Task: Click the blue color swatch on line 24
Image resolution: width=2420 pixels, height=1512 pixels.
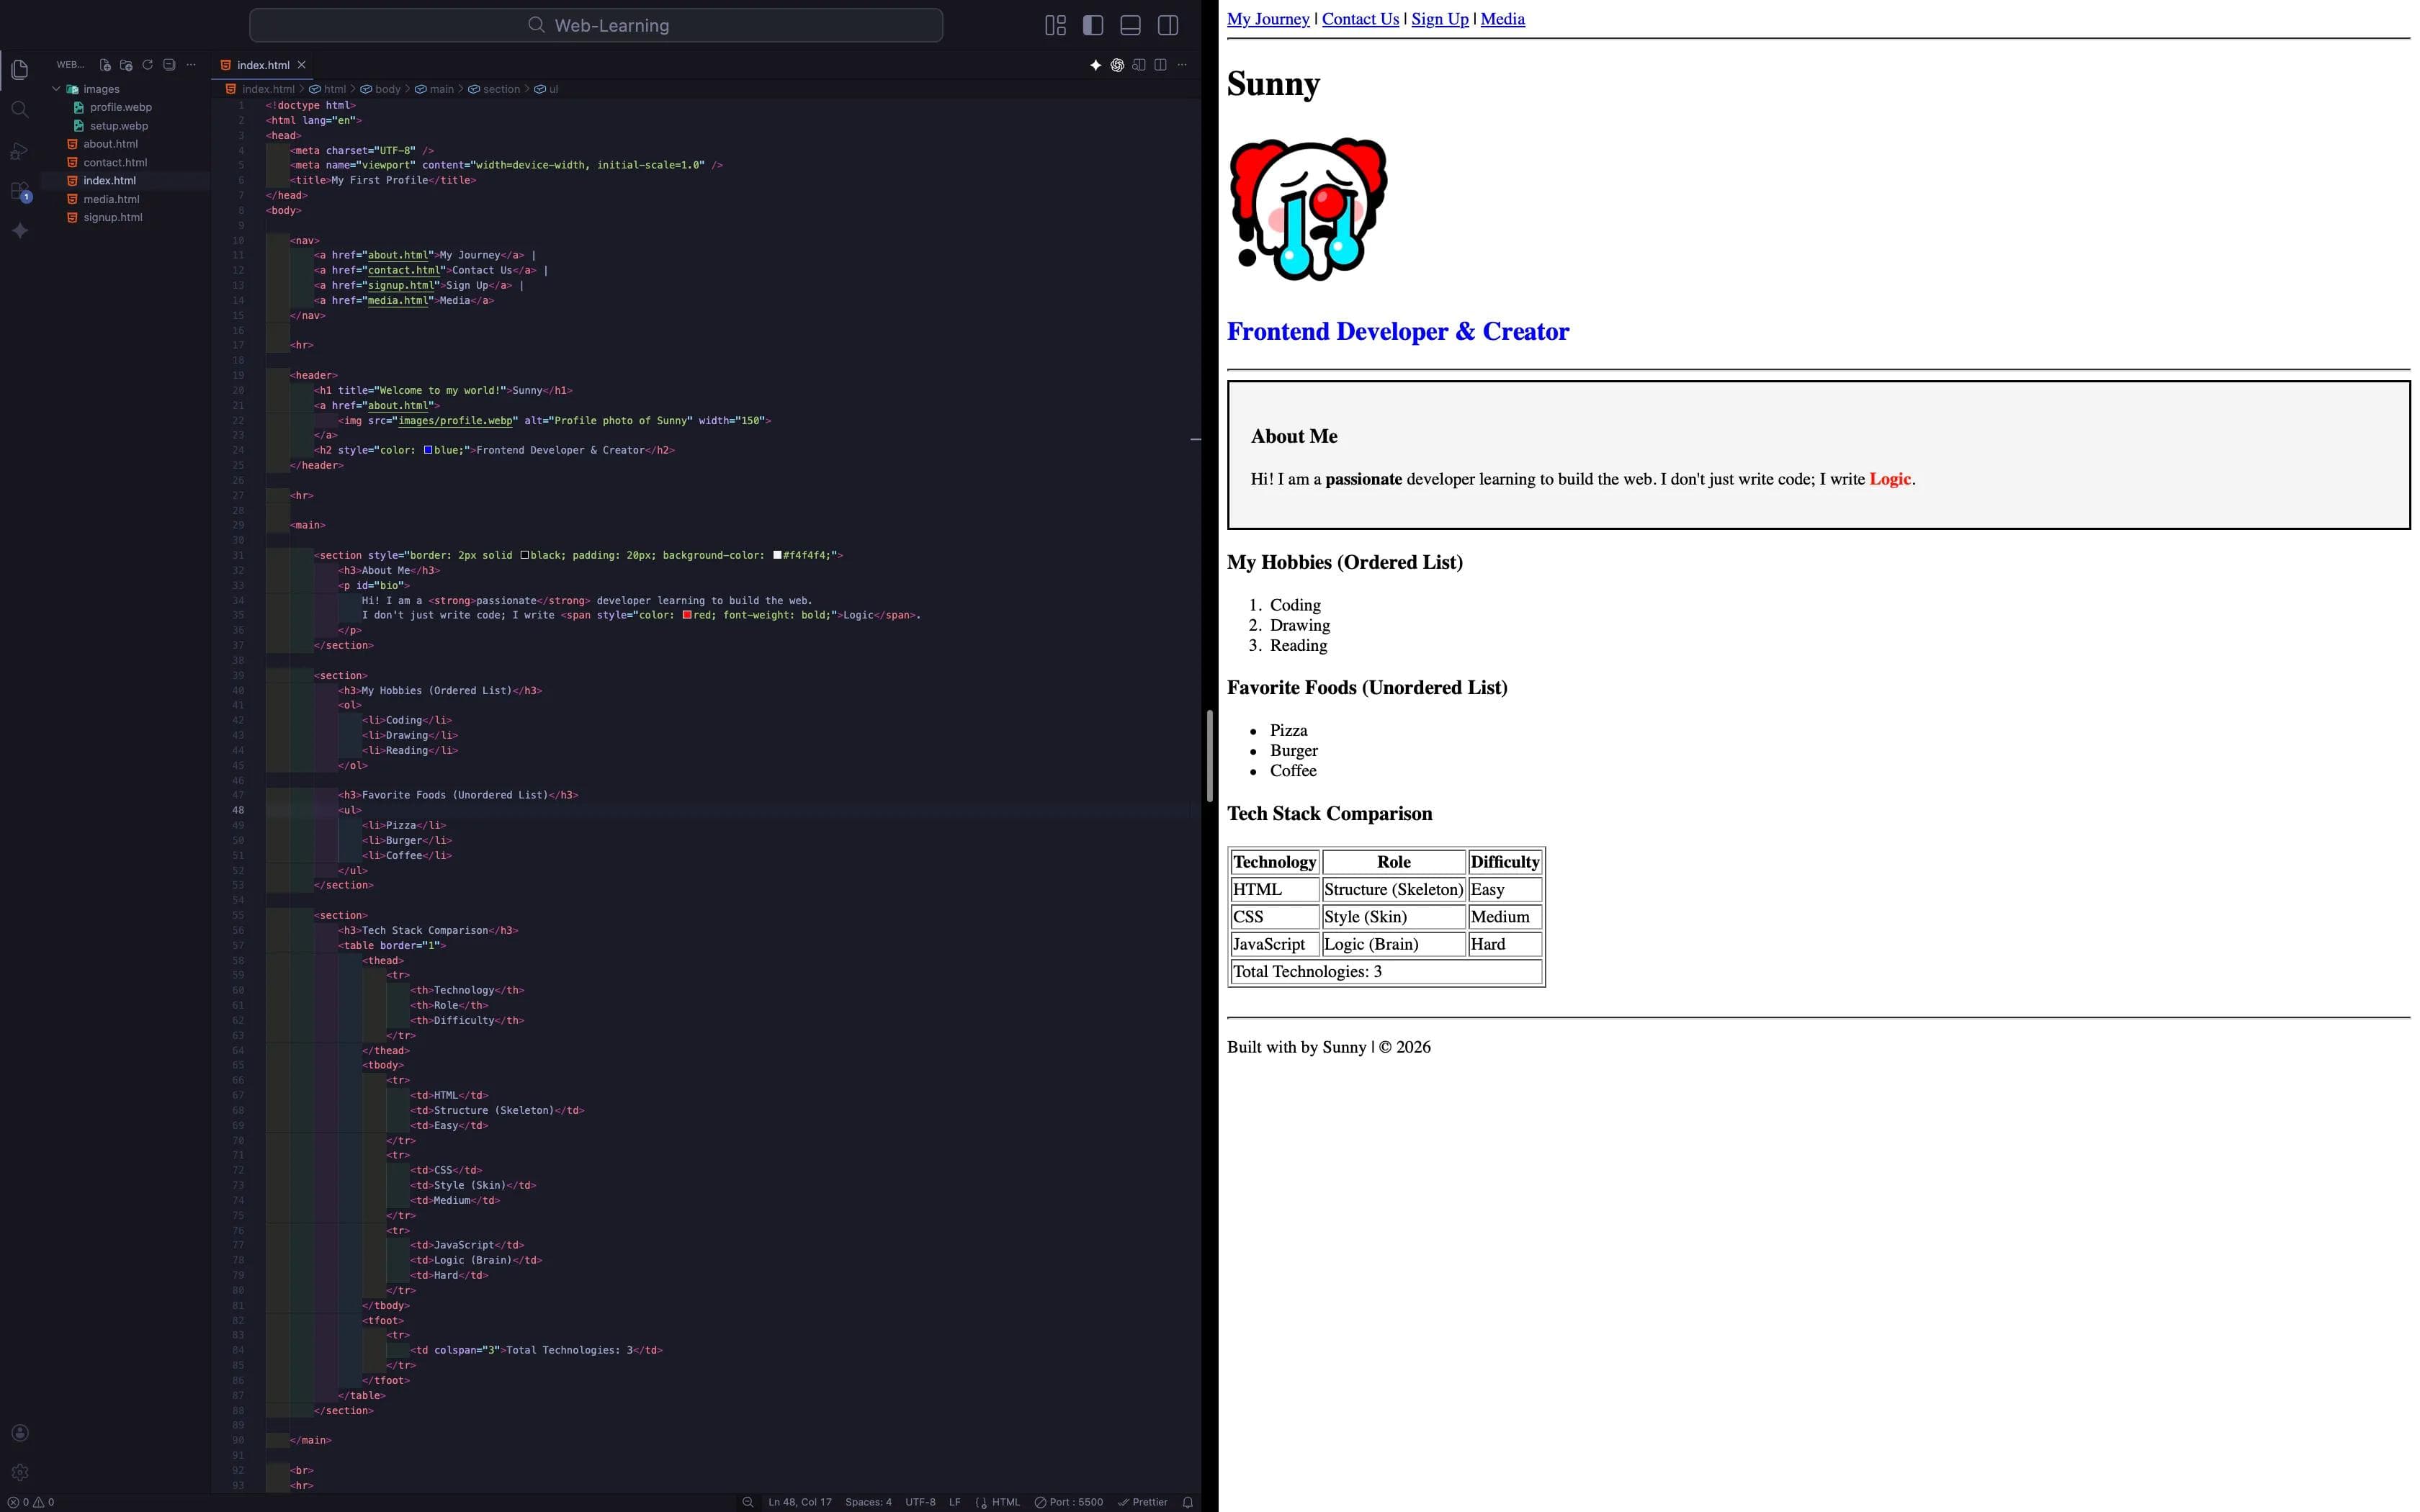Action: [x=428, y=450]
